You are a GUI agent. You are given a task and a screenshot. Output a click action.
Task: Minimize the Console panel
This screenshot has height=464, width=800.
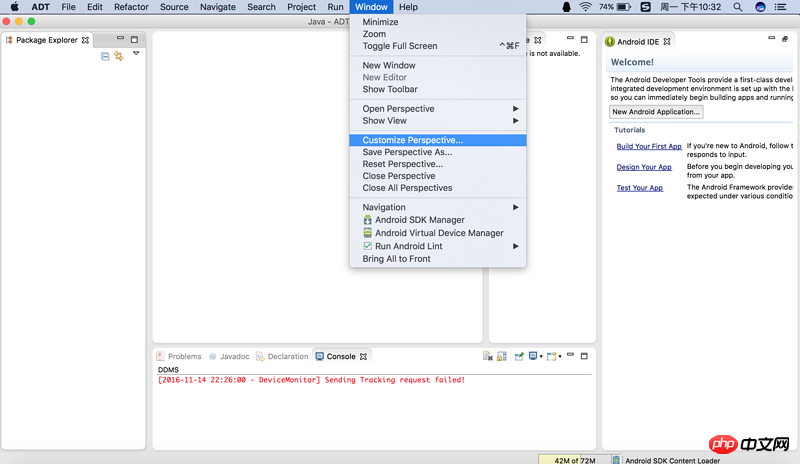point(570,354)
